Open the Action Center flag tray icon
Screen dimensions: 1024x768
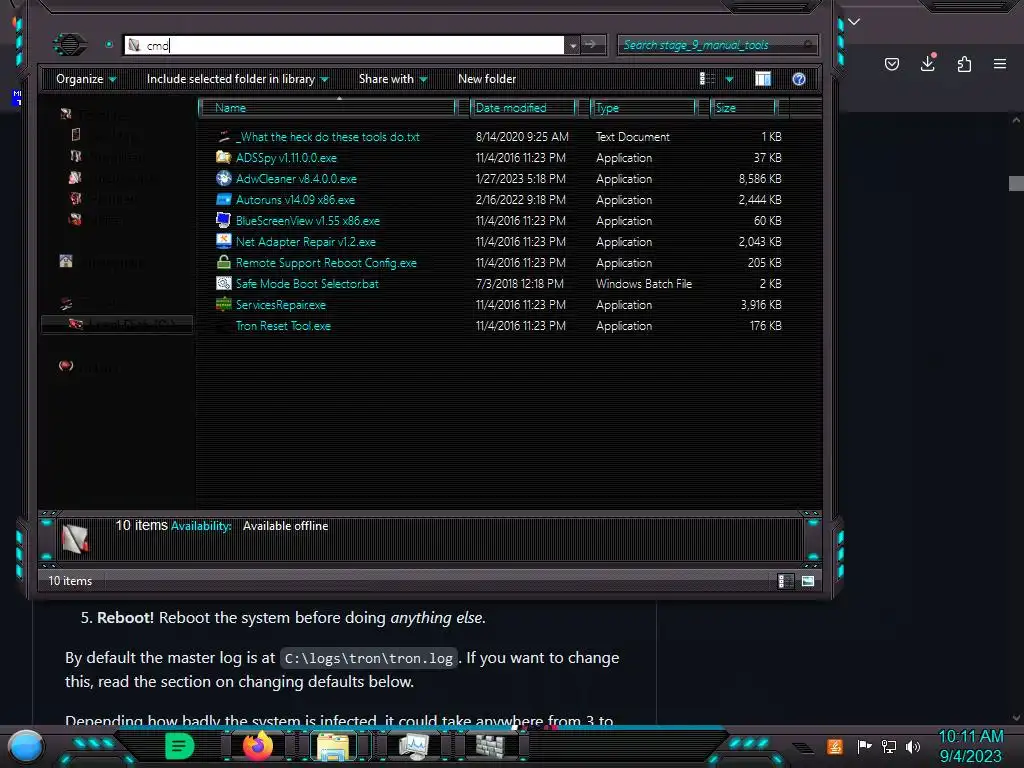coord(864,746)
